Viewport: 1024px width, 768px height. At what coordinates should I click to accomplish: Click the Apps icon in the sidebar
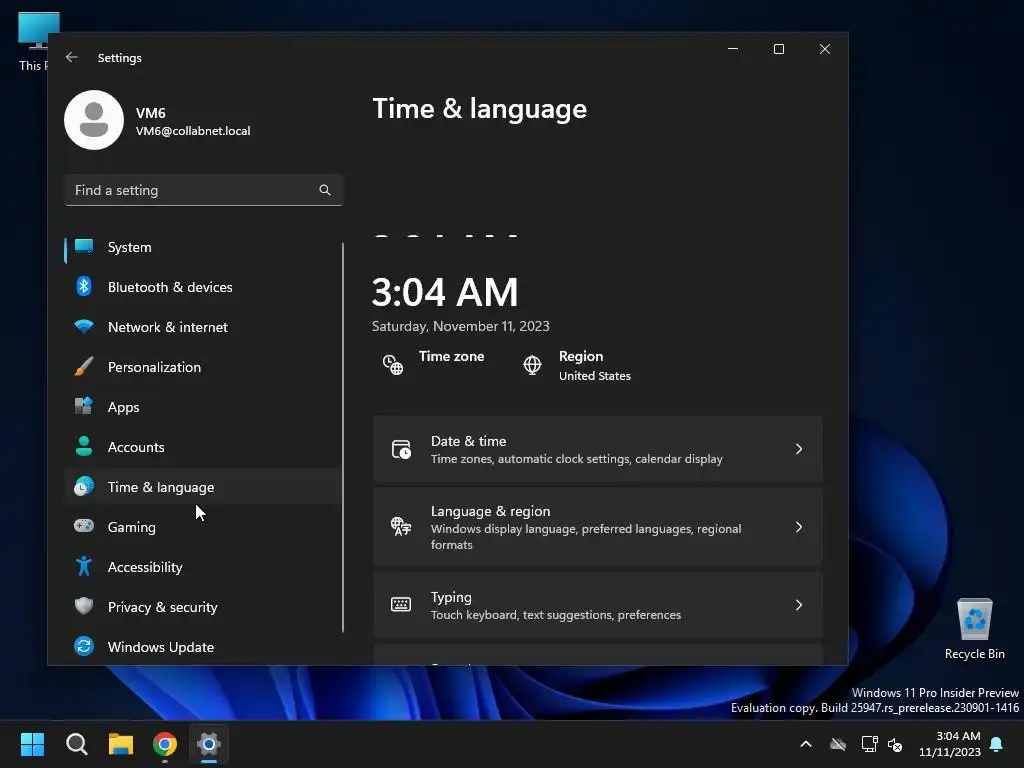tap(84, 406)
